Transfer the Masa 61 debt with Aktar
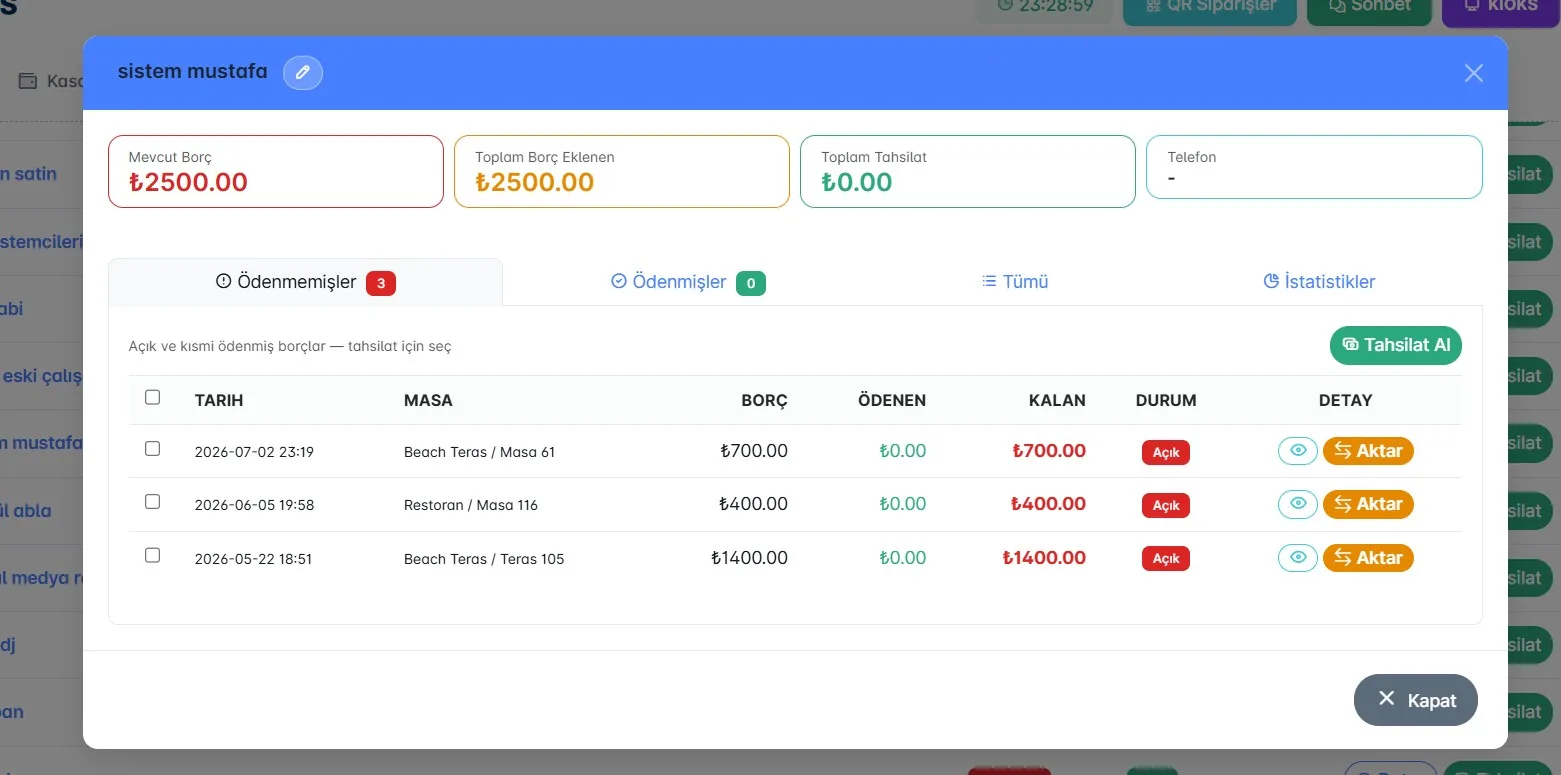The width and height of the screenshot is (1561, 775). pos(1368,451)
